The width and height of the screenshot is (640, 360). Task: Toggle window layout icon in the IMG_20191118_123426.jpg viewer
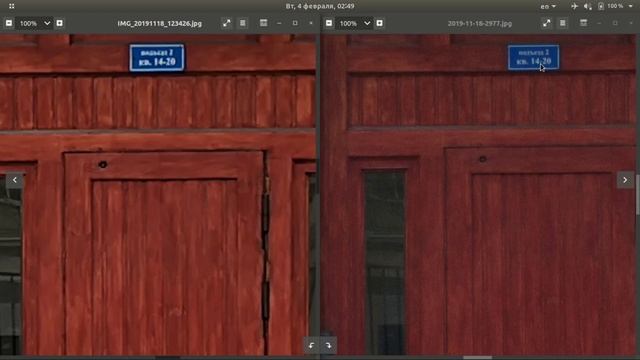coord(264,23)
